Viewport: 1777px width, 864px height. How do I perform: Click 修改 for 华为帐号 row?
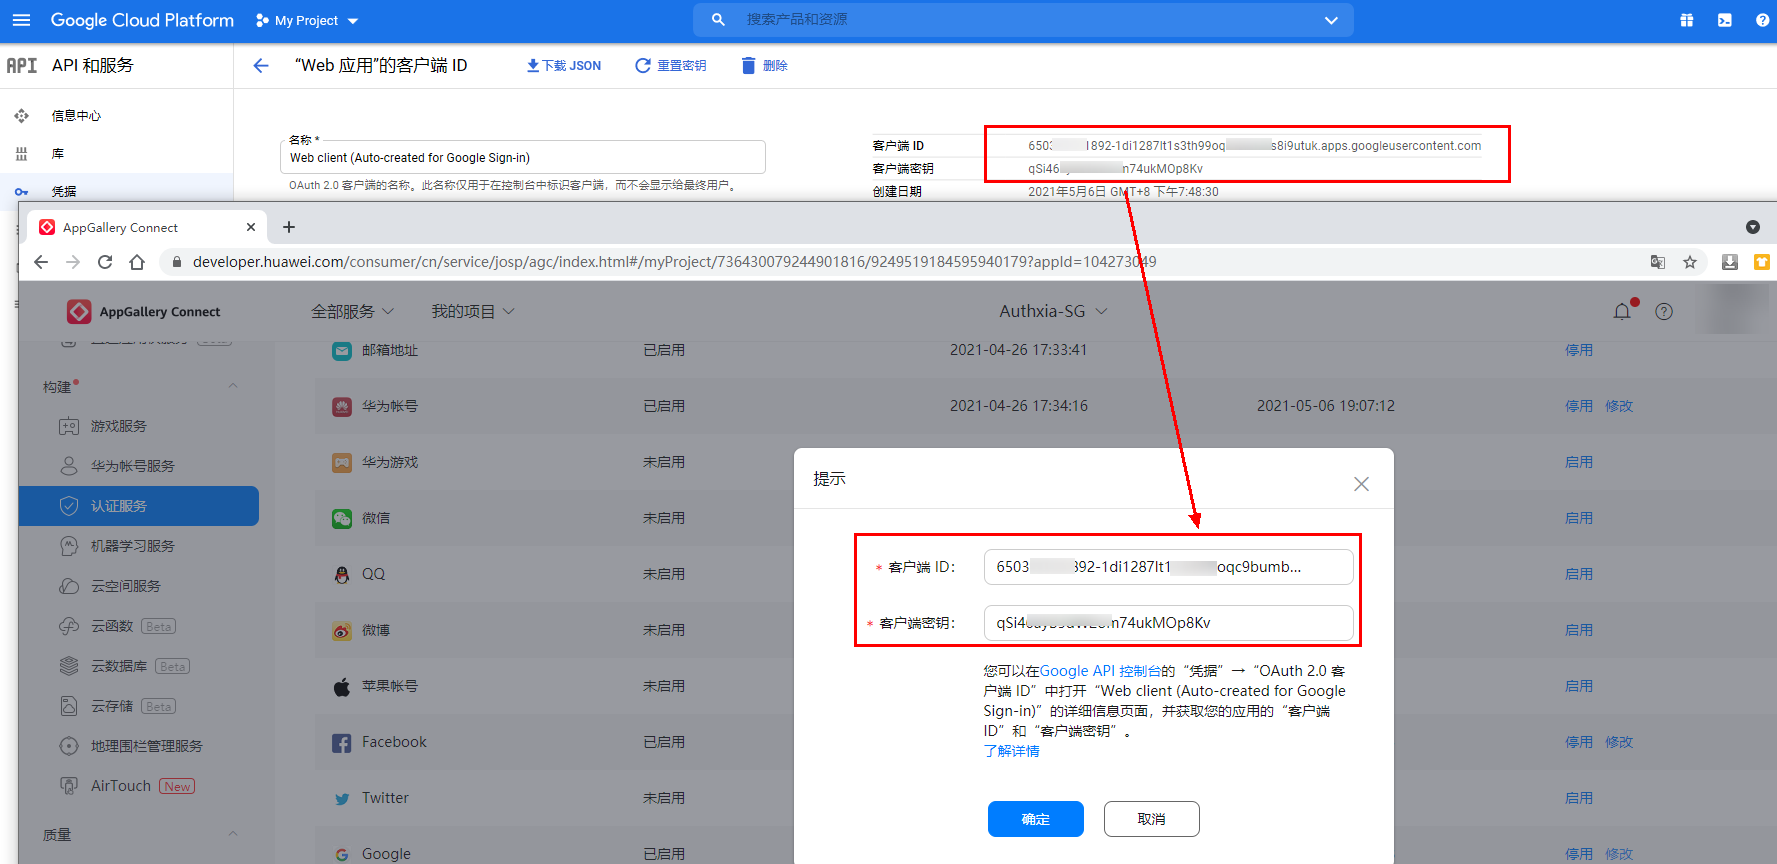1619,406
